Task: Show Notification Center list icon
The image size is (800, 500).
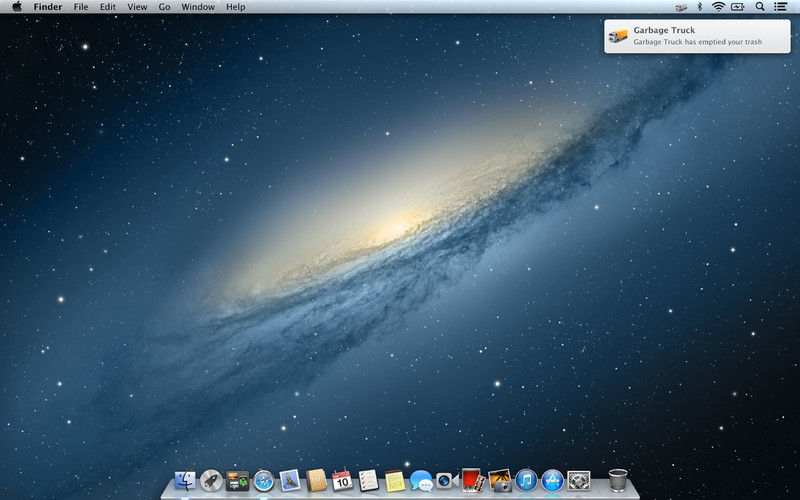Action: point(780,7)
